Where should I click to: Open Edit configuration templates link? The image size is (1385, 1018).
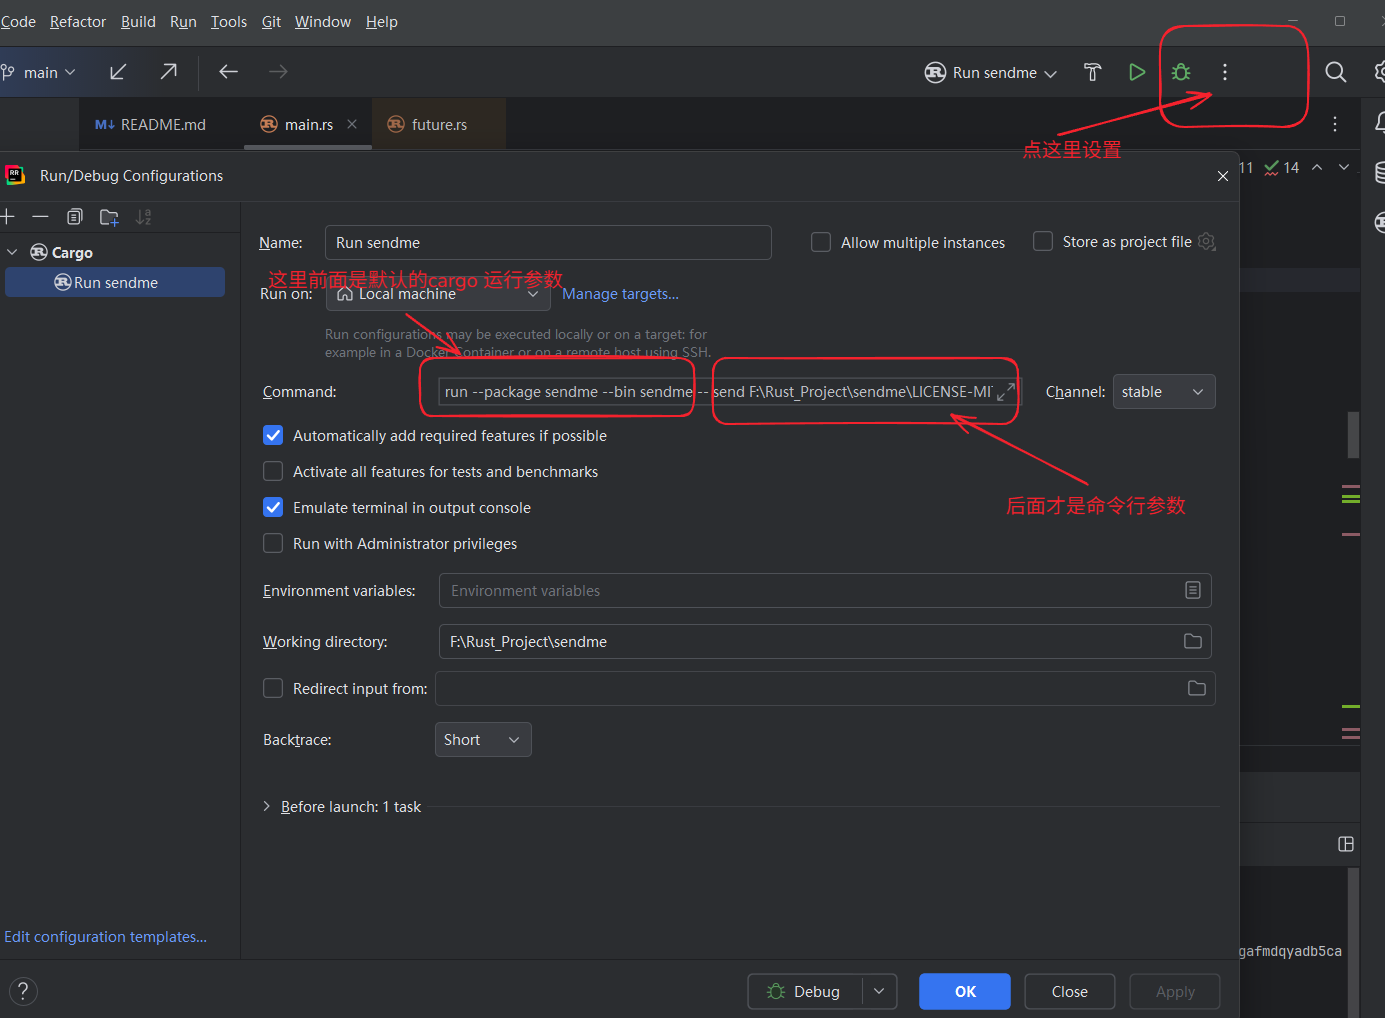click(x=106, y=937)
